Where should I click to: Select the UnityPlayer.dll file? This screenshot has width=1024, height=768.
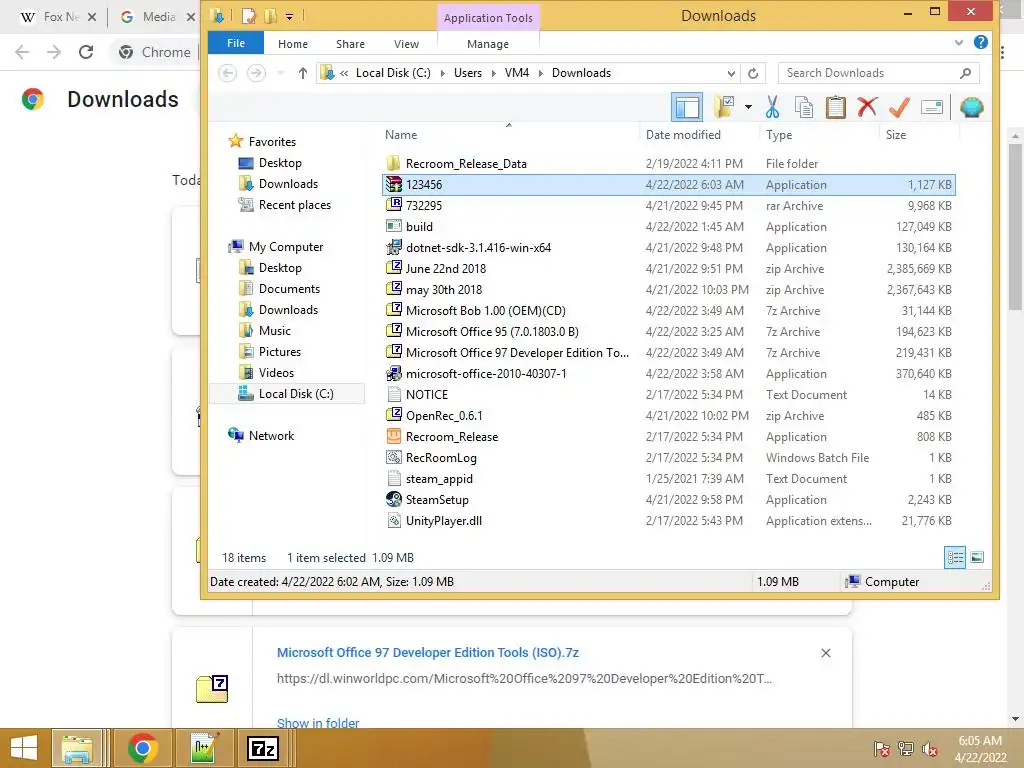pos(668,520)
